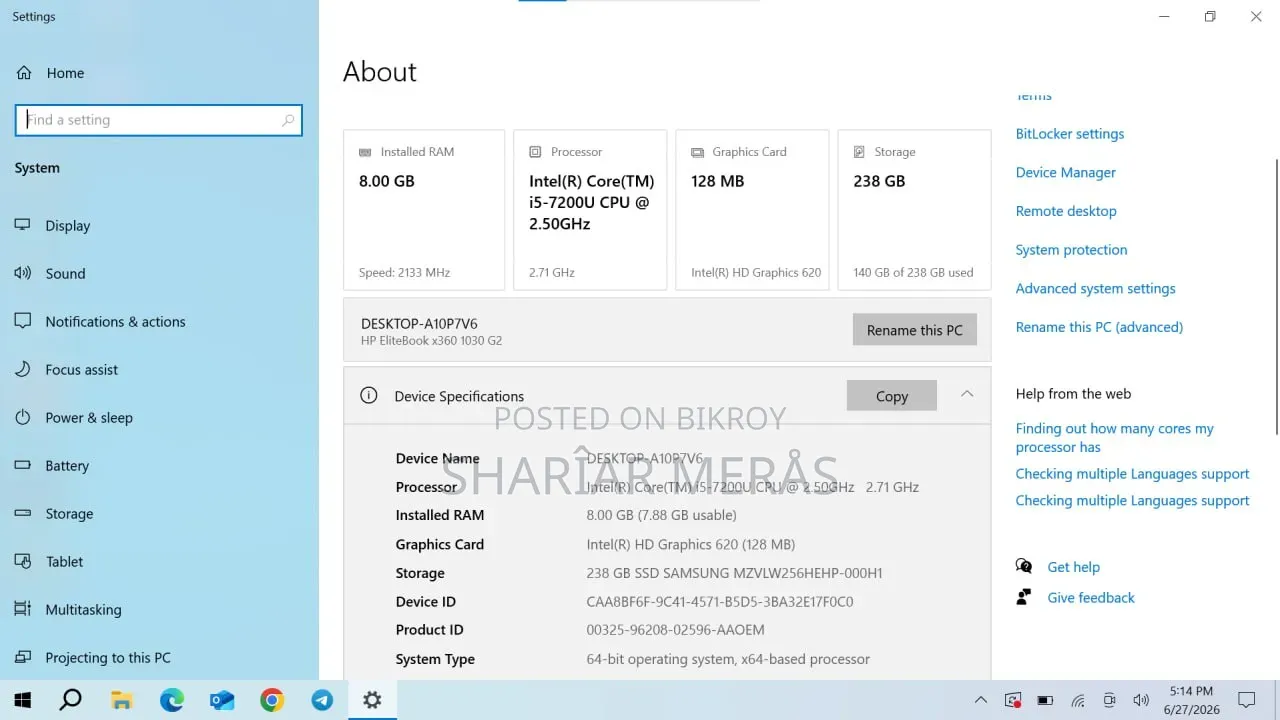Click the Storage sidebar icon
Screen dimensions: 1280x720
coord(23,514)
